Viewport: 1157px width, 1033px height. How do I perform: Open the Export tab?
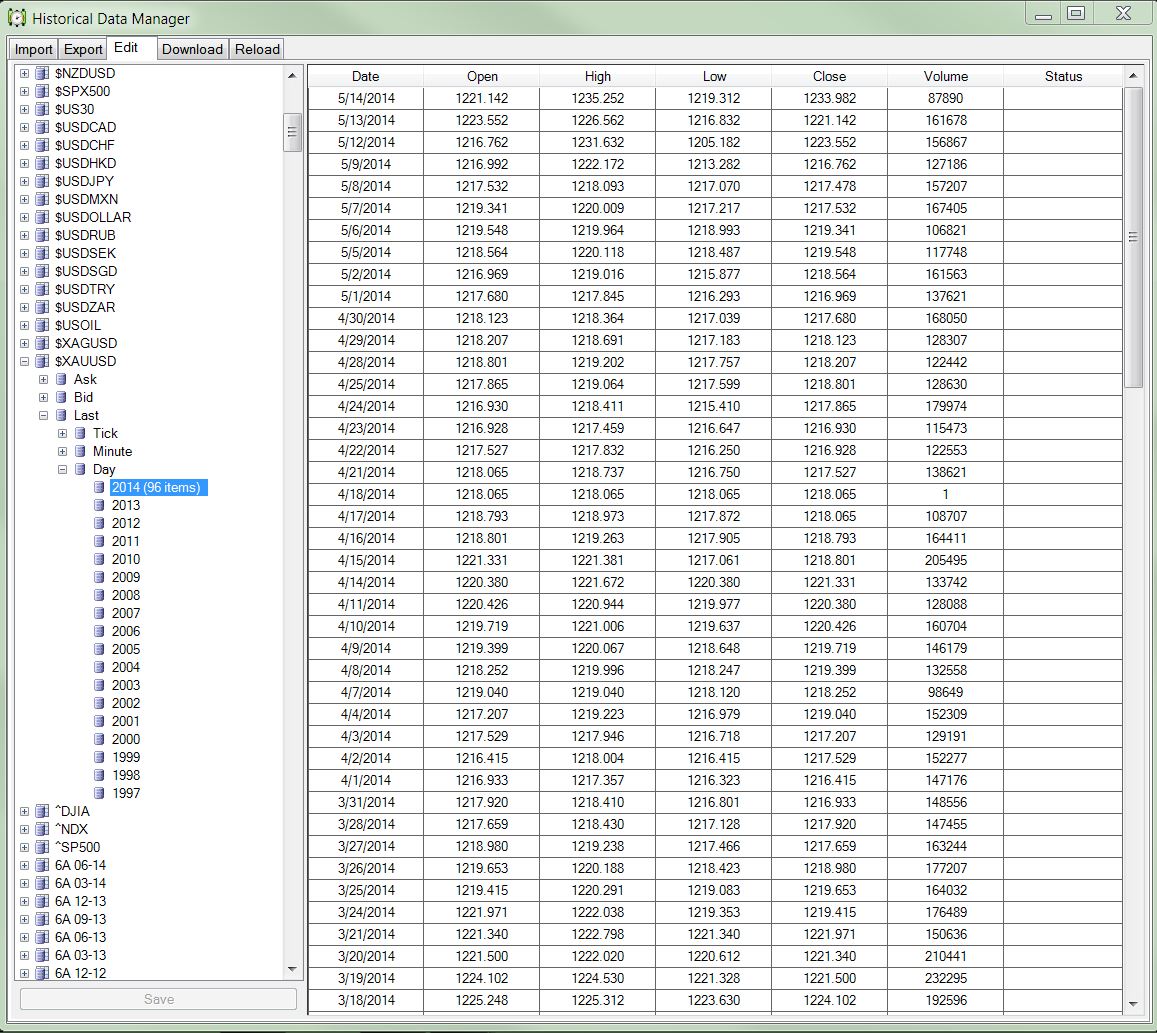83,49
